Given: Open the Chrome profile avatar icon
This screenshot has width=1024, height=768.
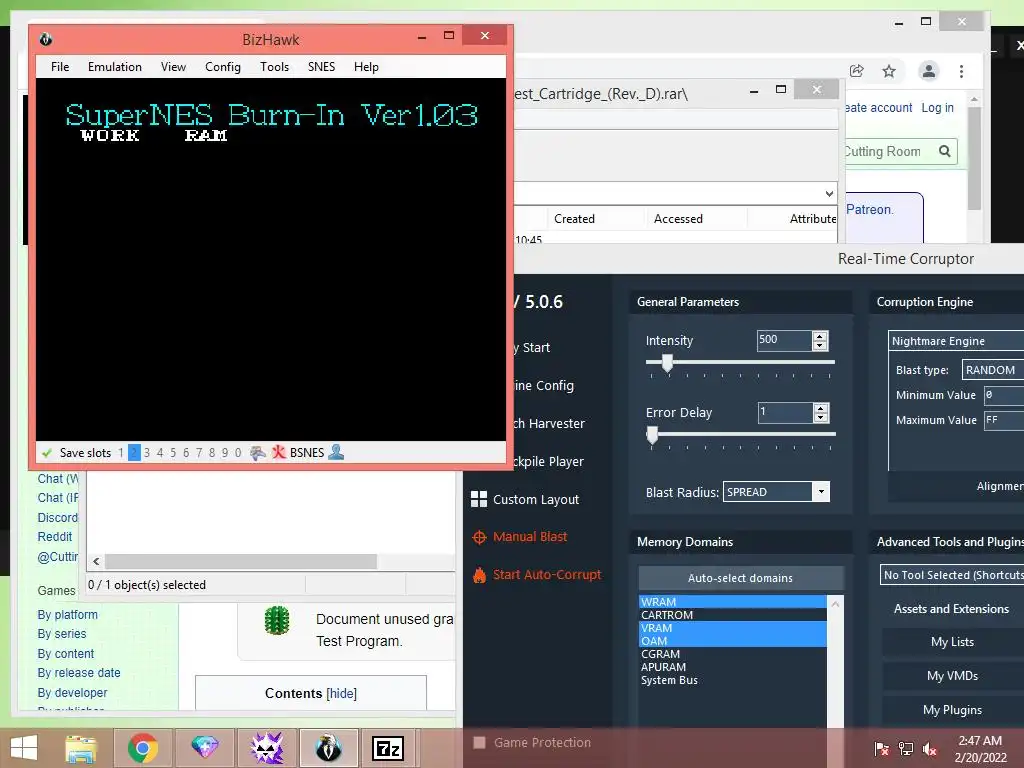Looking at the screenshot, I should [x=929, y=71].
